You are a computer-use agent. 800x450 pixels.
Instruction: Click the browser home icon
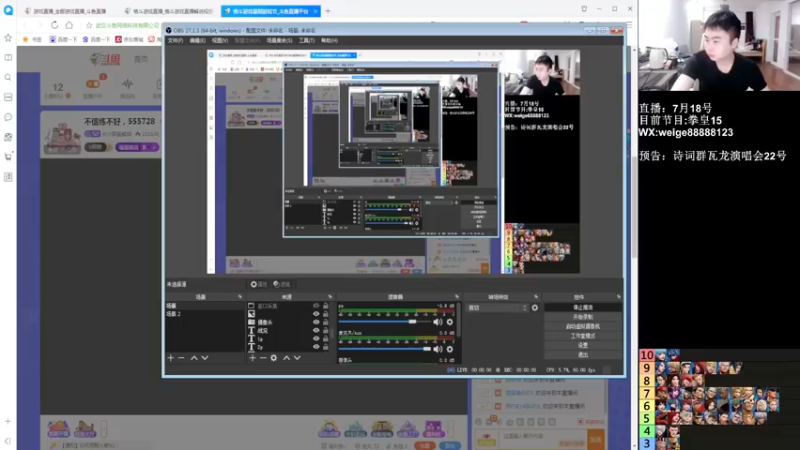69,24
